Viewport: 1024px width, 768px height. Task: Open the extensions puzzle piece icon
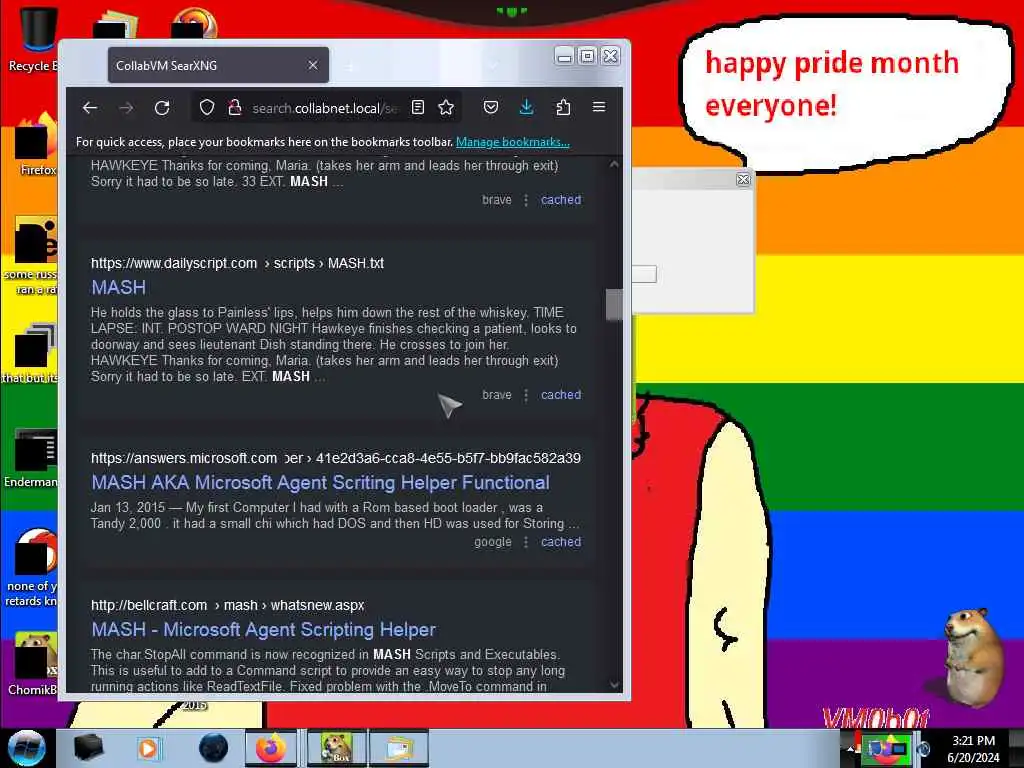click(x=563, y=108)
